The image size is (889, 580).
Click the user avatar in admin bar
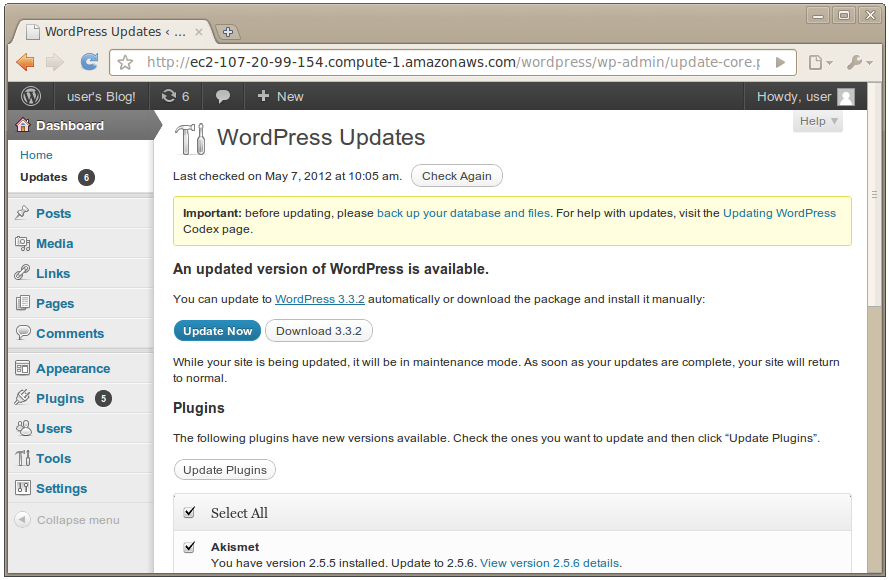tap(846, 97)
